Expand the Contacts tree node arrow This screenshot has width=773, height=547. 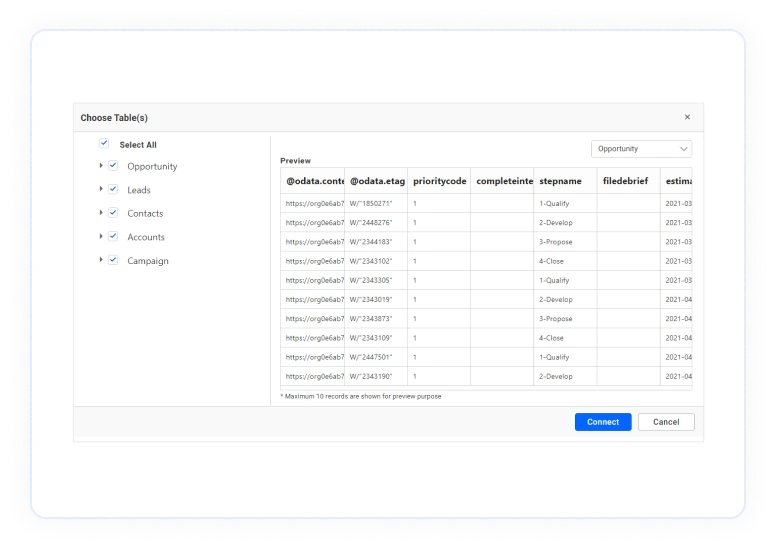click(101, 213)
